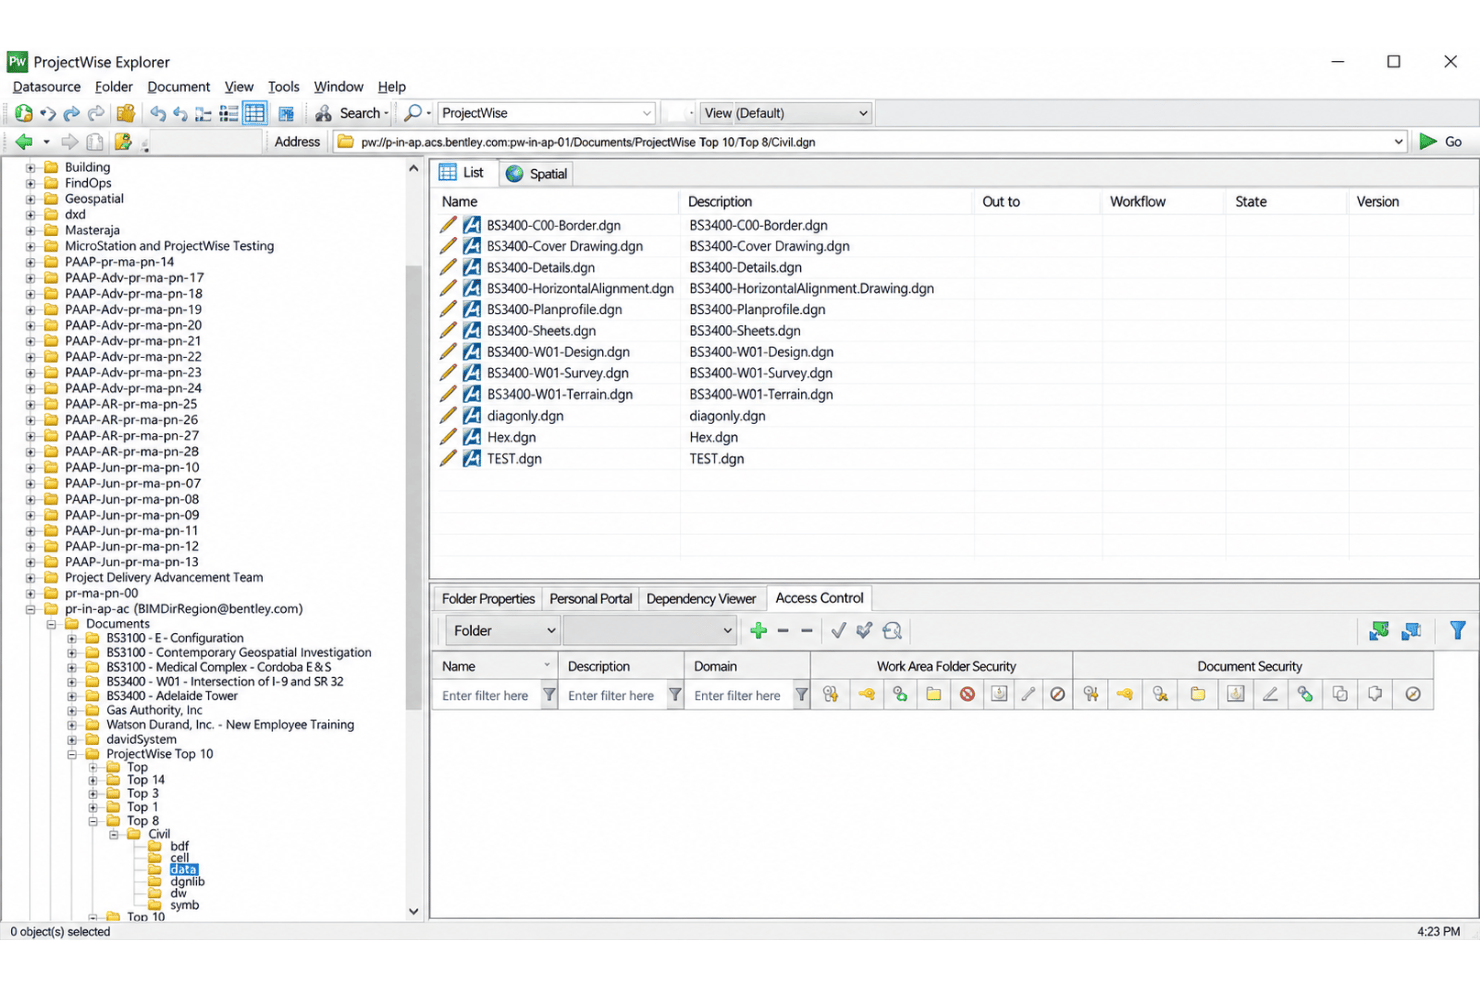
Task: Switch to the tree view layout icon
Action: (204, 113)
